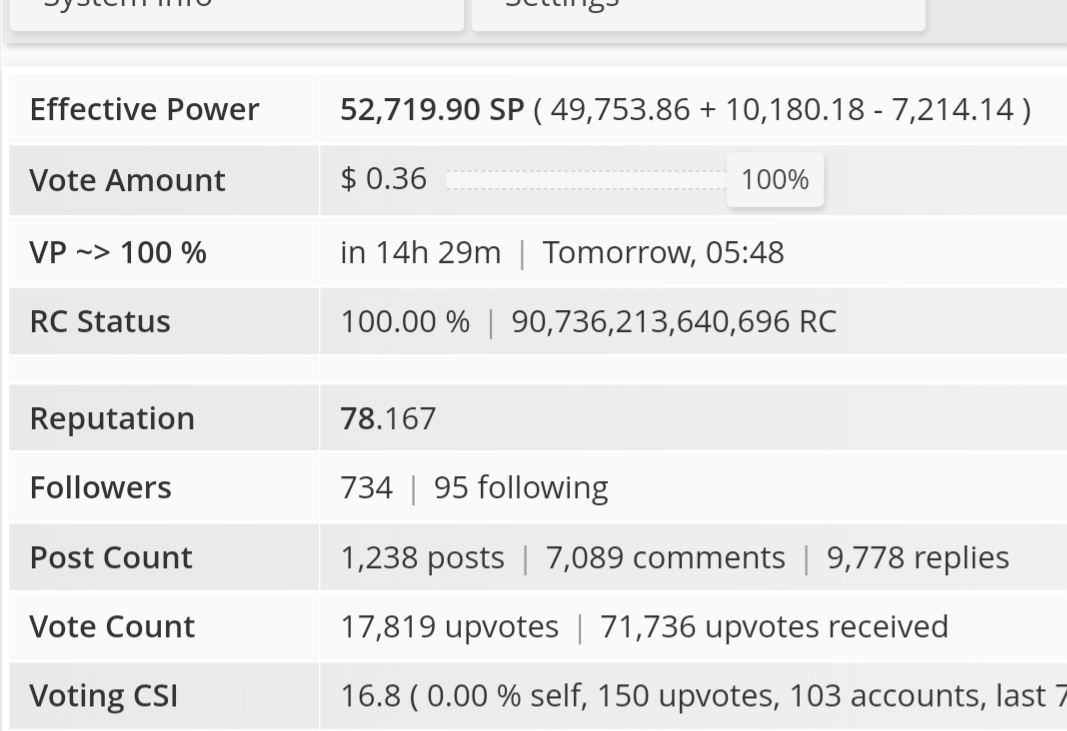
Task: Open the 9,778 replies count
Action: click(x=918, y=557)
